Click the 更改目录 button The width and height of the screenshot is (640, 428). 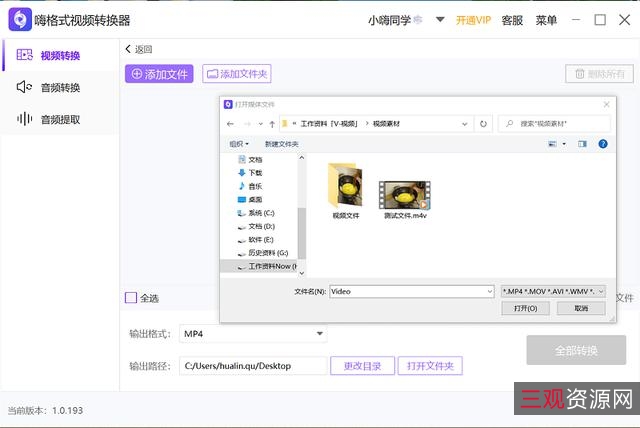point(362,366)
